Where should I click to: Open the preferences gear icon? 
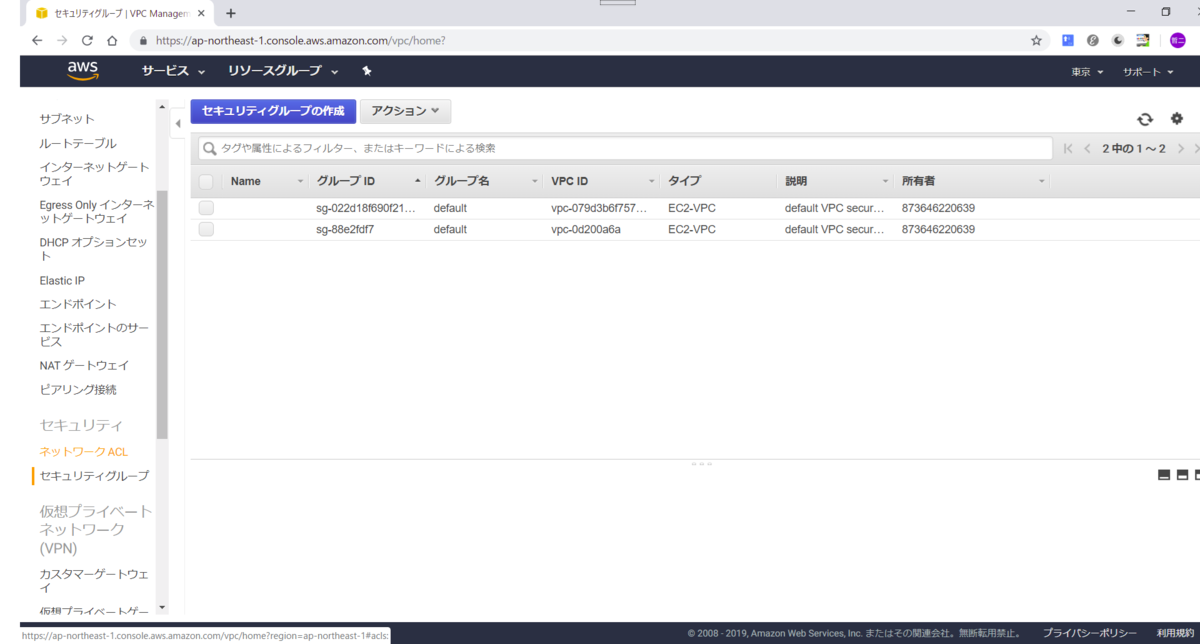point(1176,119)
